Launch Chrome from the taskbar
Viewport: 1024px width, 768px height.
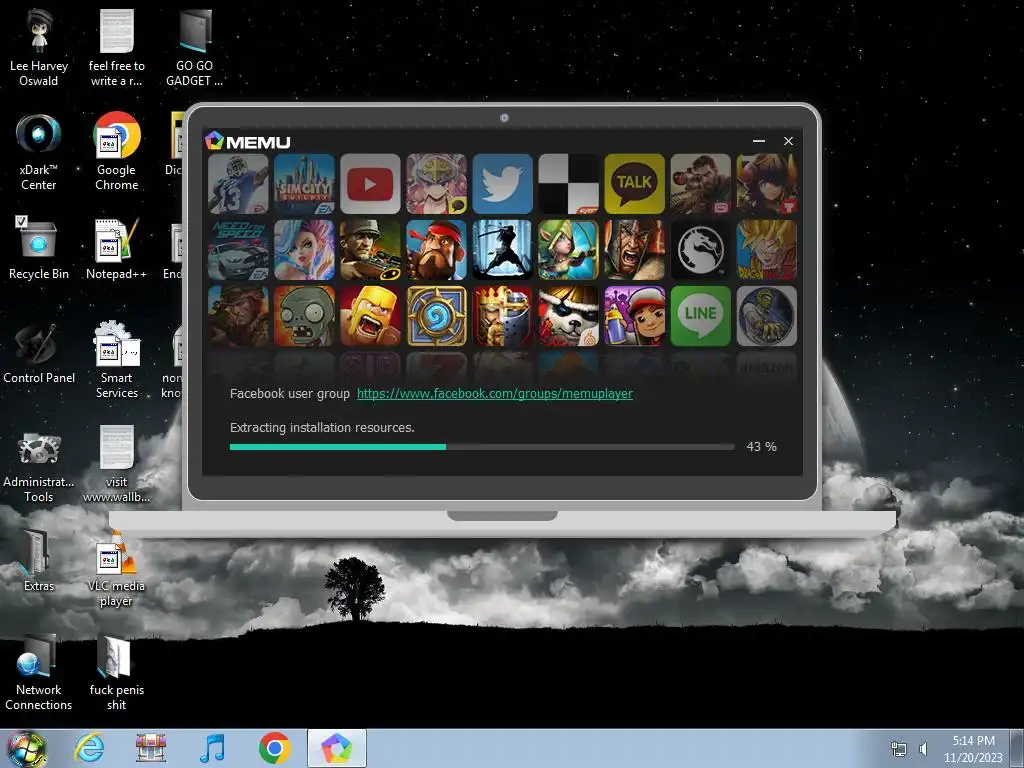(274, 748)
